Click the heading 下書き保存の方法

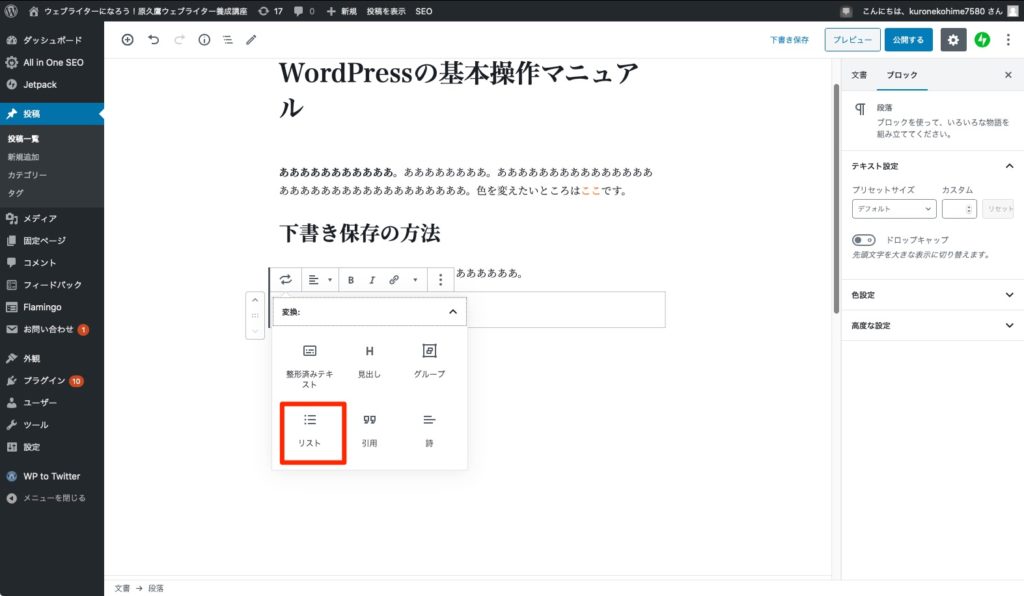click(360, 233)
